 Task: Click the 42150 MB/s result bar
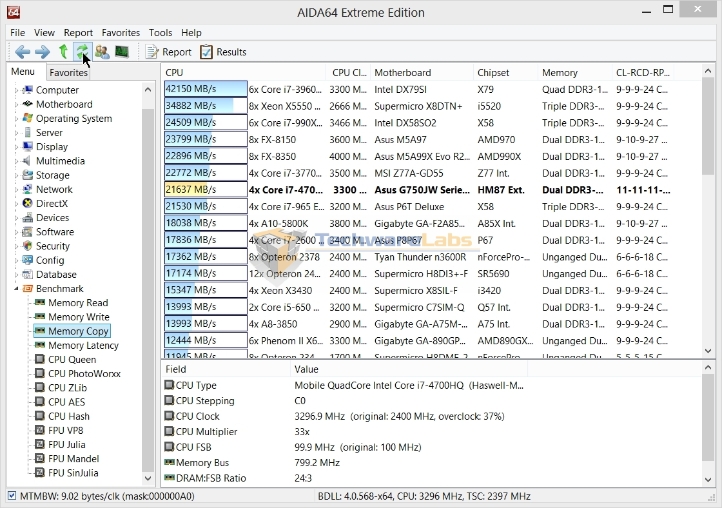point(205,89)
